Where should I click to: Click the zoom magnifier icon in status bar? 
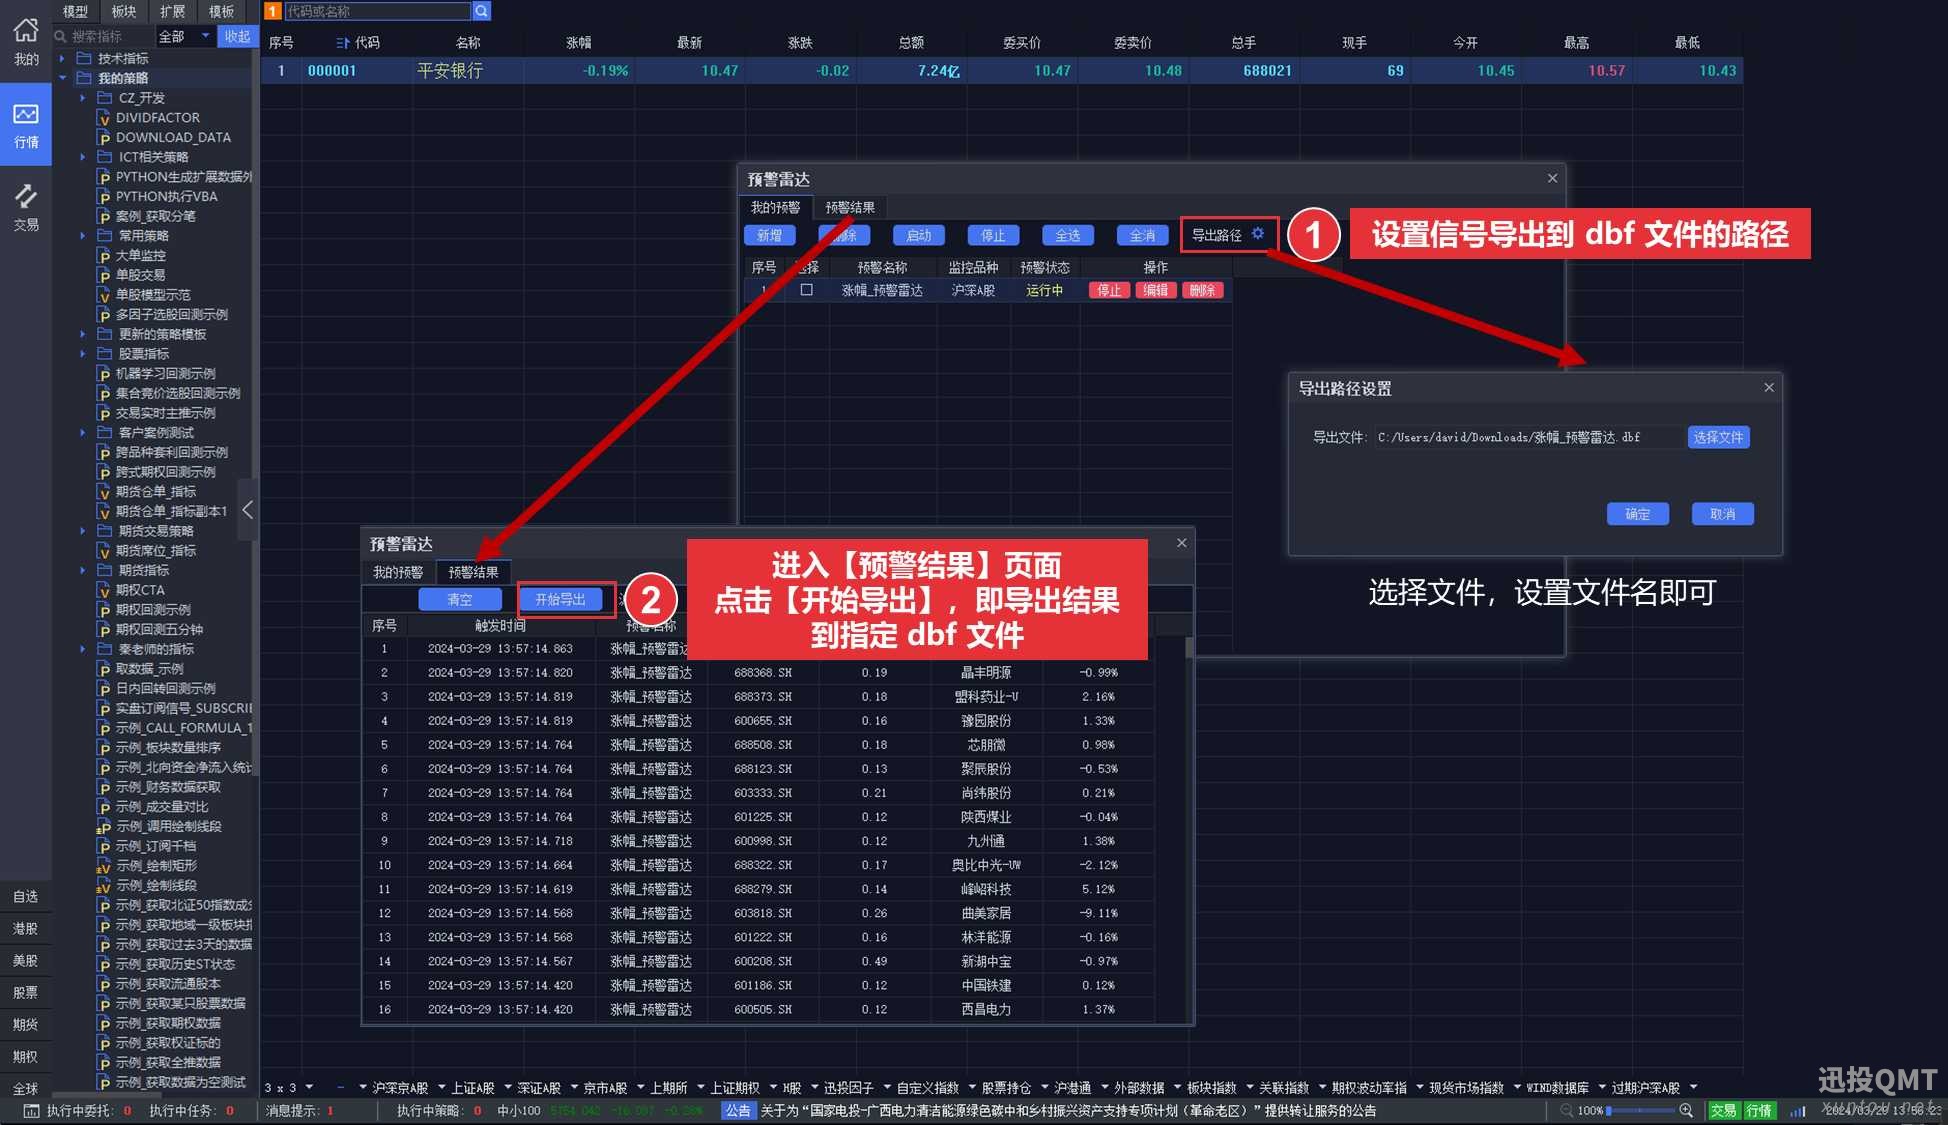tap(1686, 1110)
